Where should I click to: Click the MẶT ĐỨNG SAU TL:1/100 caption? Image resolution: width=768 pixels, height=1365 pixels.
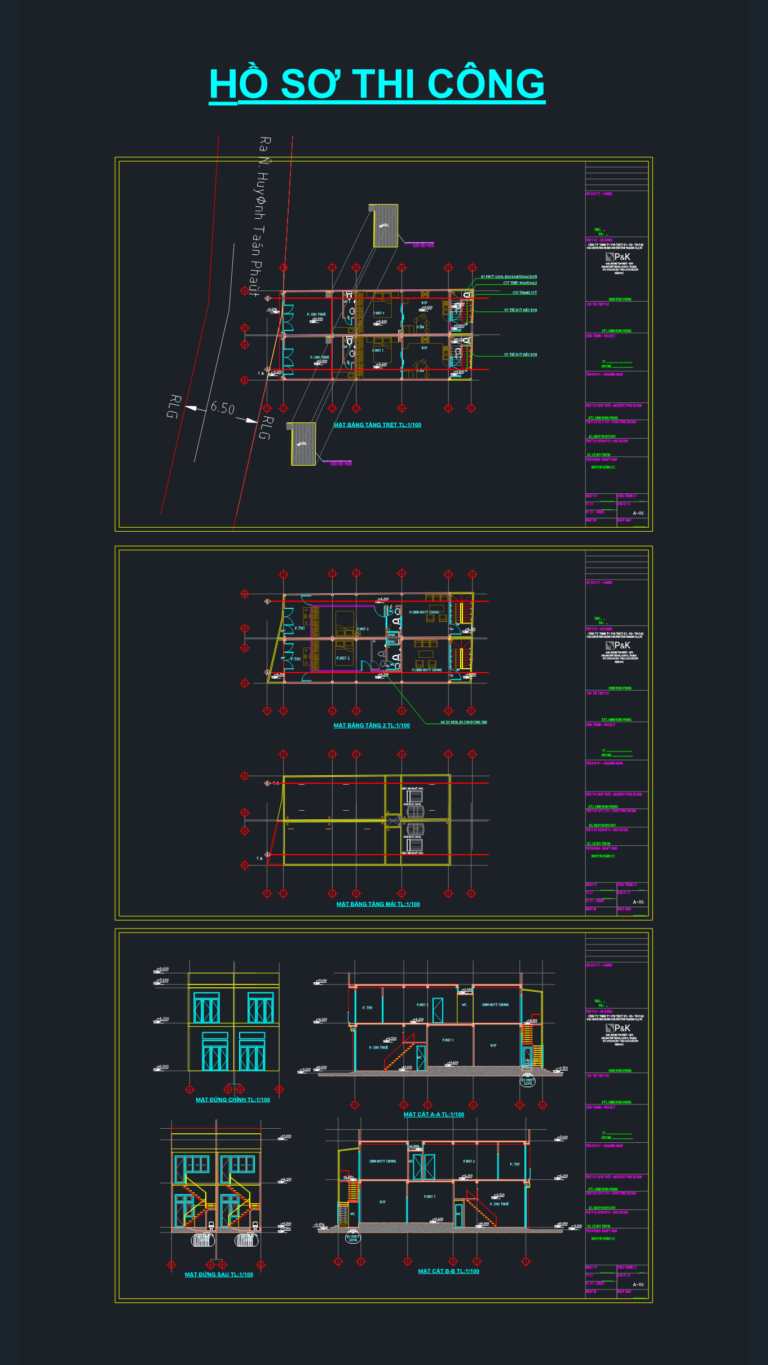(219, 1274)
